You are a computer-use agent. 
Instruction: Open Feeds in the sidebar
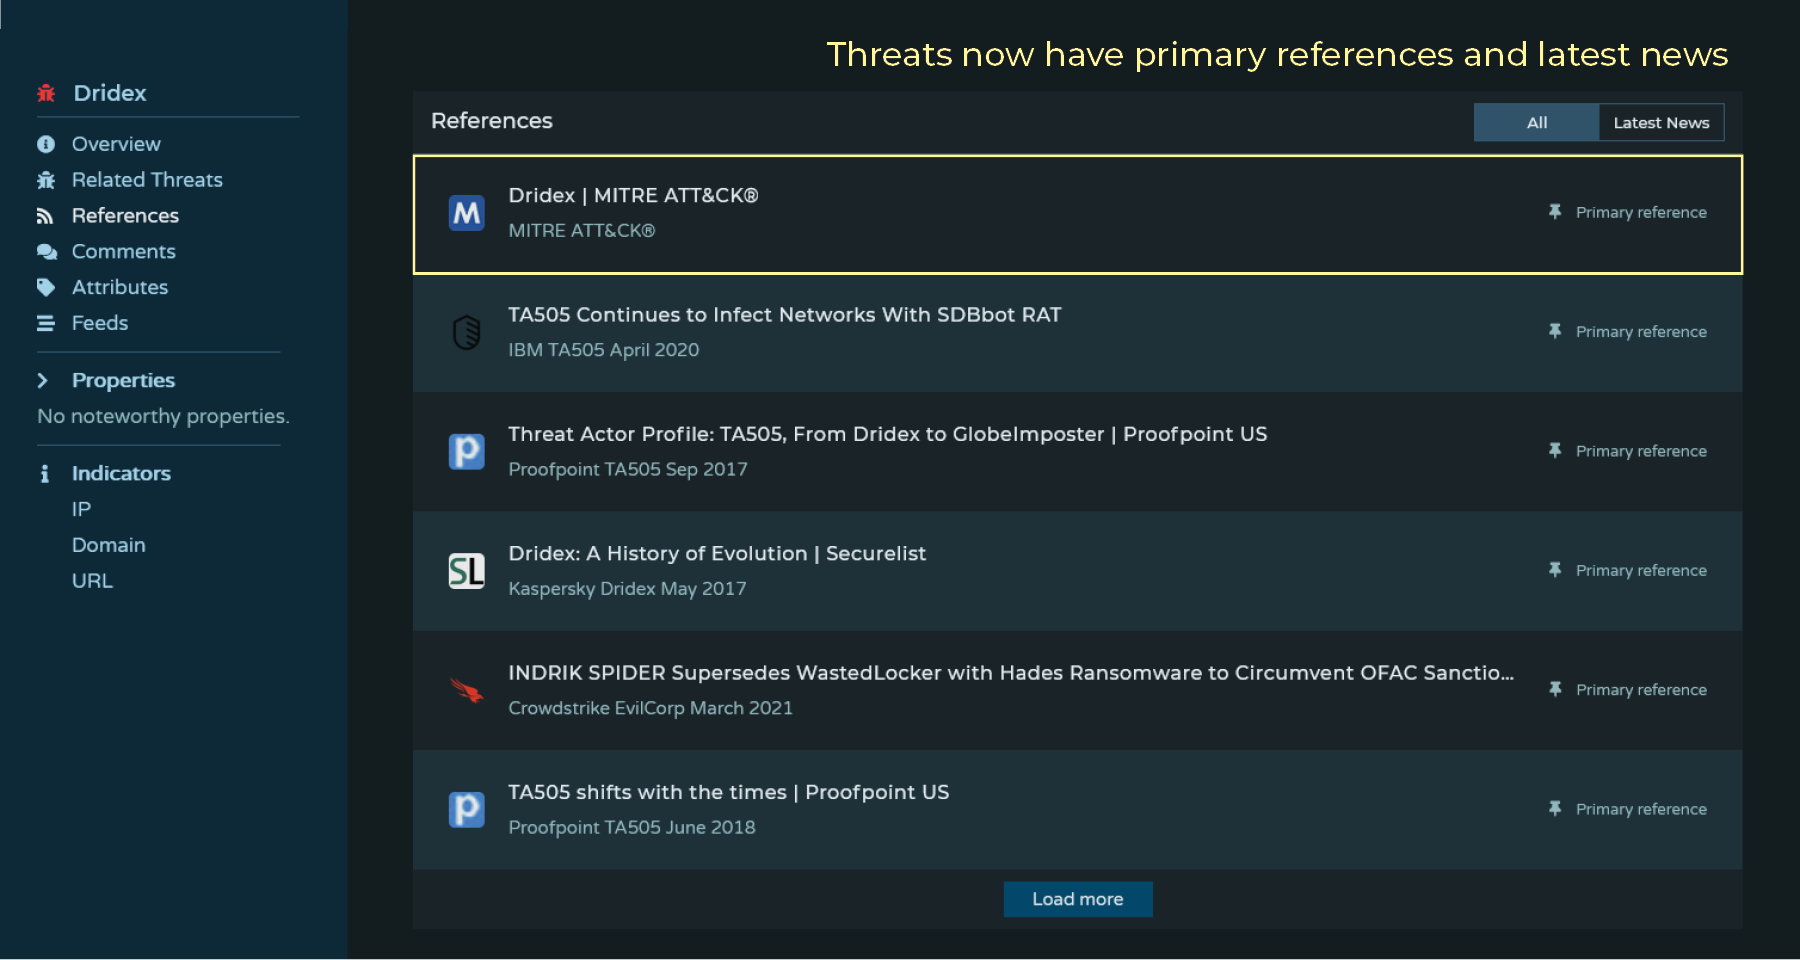pos(100,323)
